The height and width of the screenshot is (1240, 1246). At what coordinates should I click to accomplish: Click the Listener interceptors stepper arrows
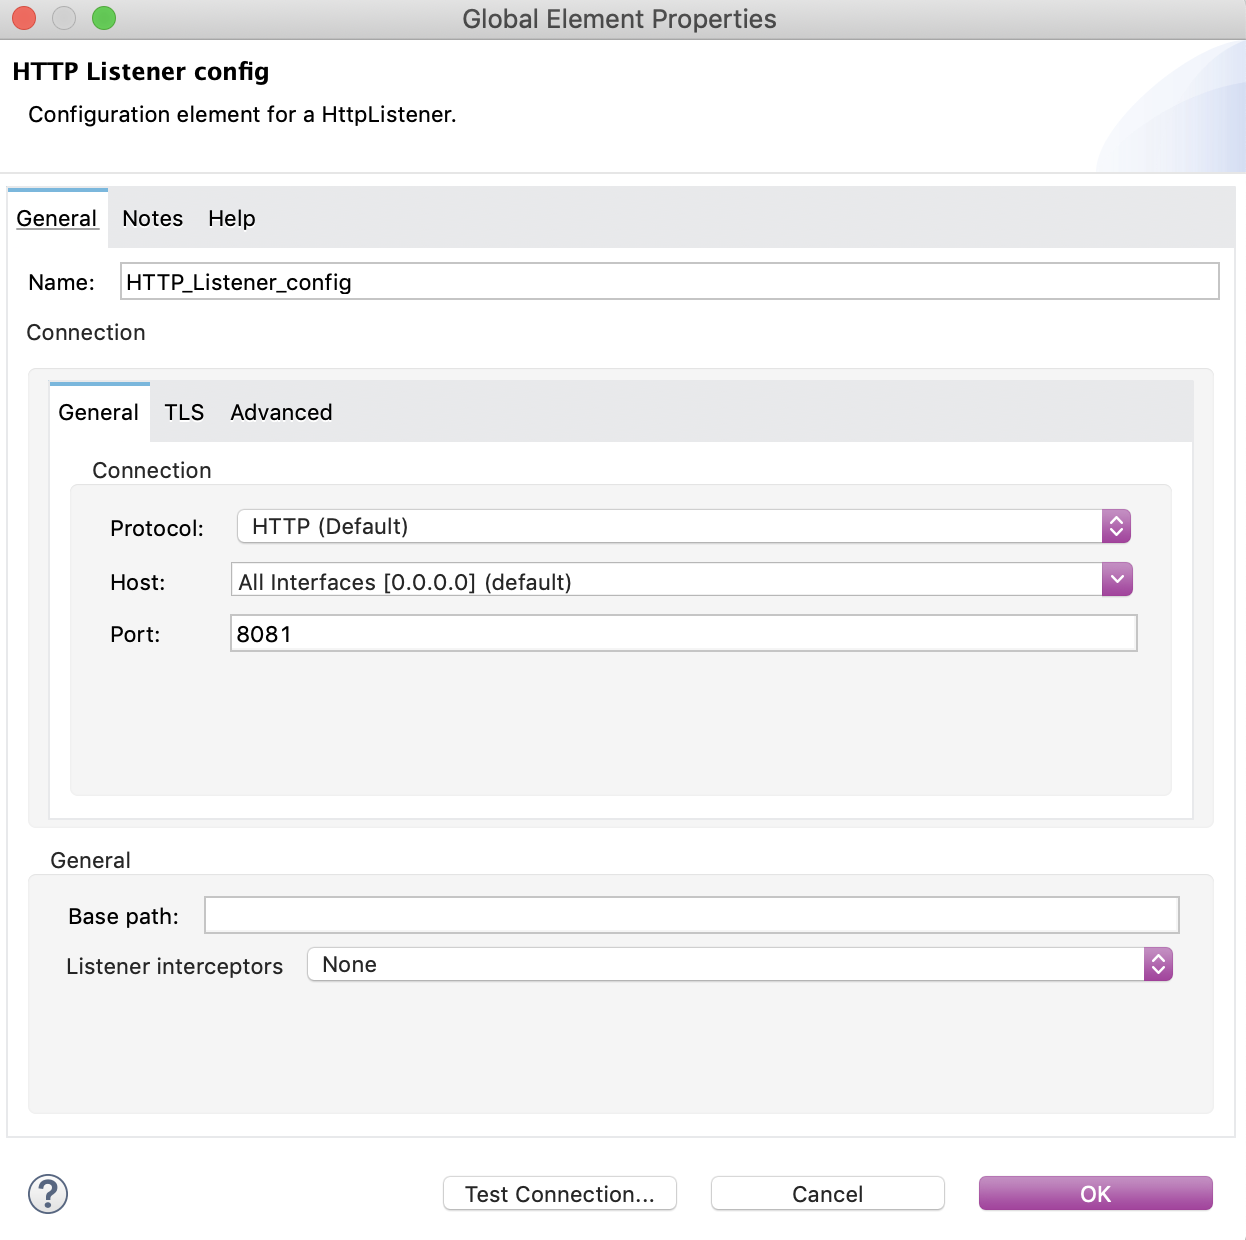tap(1156, 964)
